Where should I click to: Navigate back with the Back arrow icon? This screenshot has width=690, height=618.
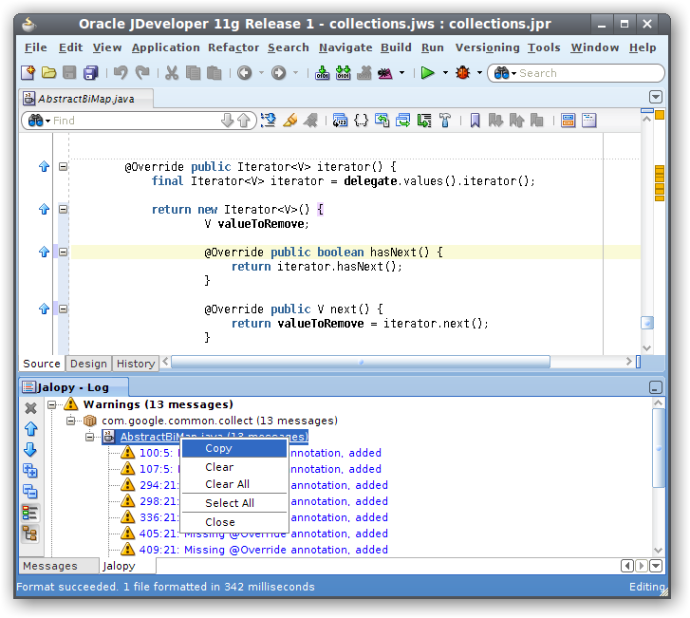coord(244,73)
